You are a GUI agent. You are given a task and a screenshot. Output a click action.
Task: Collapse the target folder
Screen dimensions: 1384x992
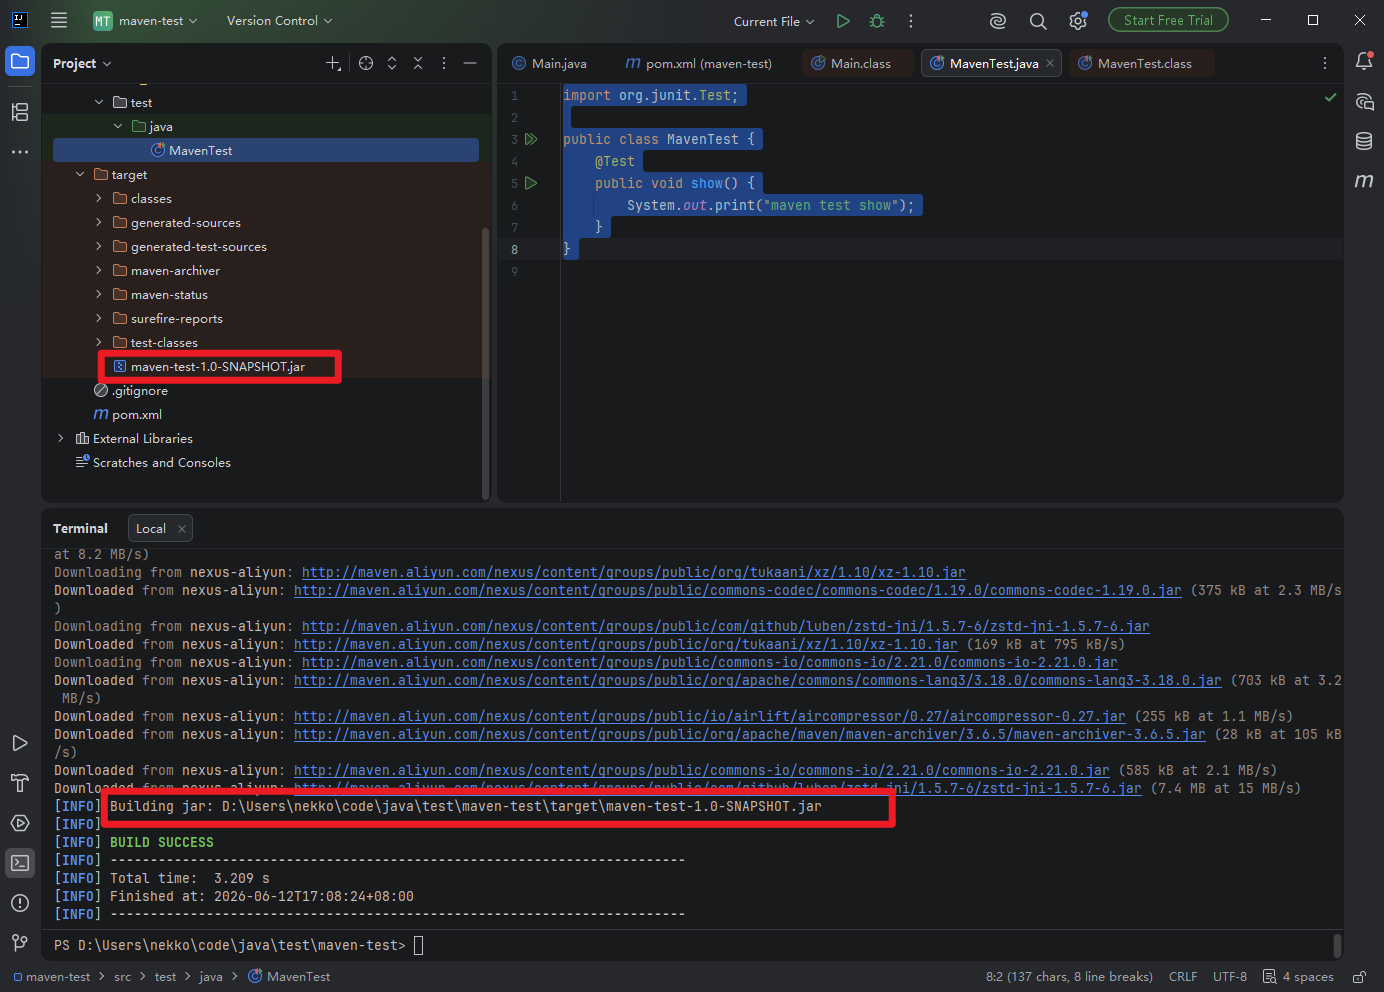click(x=80, y=174)
